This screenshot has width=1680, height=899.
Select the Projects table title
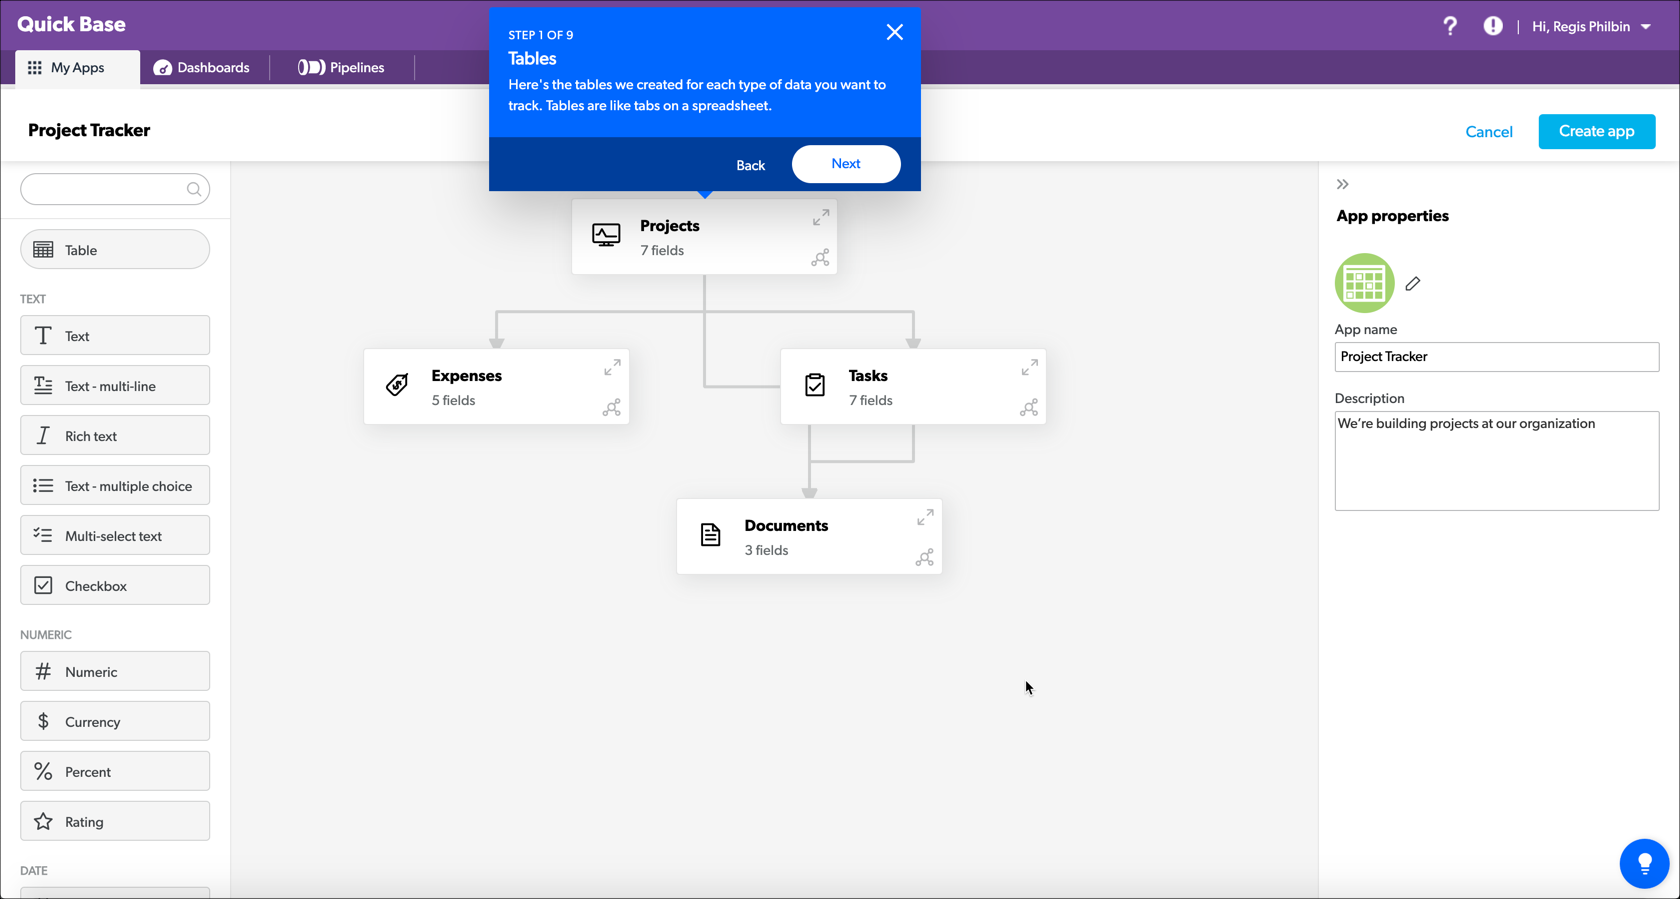(x=669, y=226)
